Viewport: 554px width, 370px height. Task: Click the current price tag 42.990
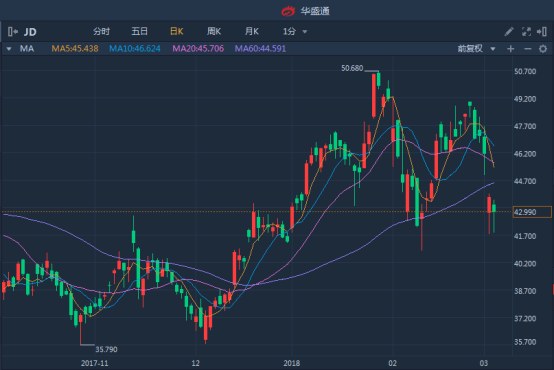point(532,212)
